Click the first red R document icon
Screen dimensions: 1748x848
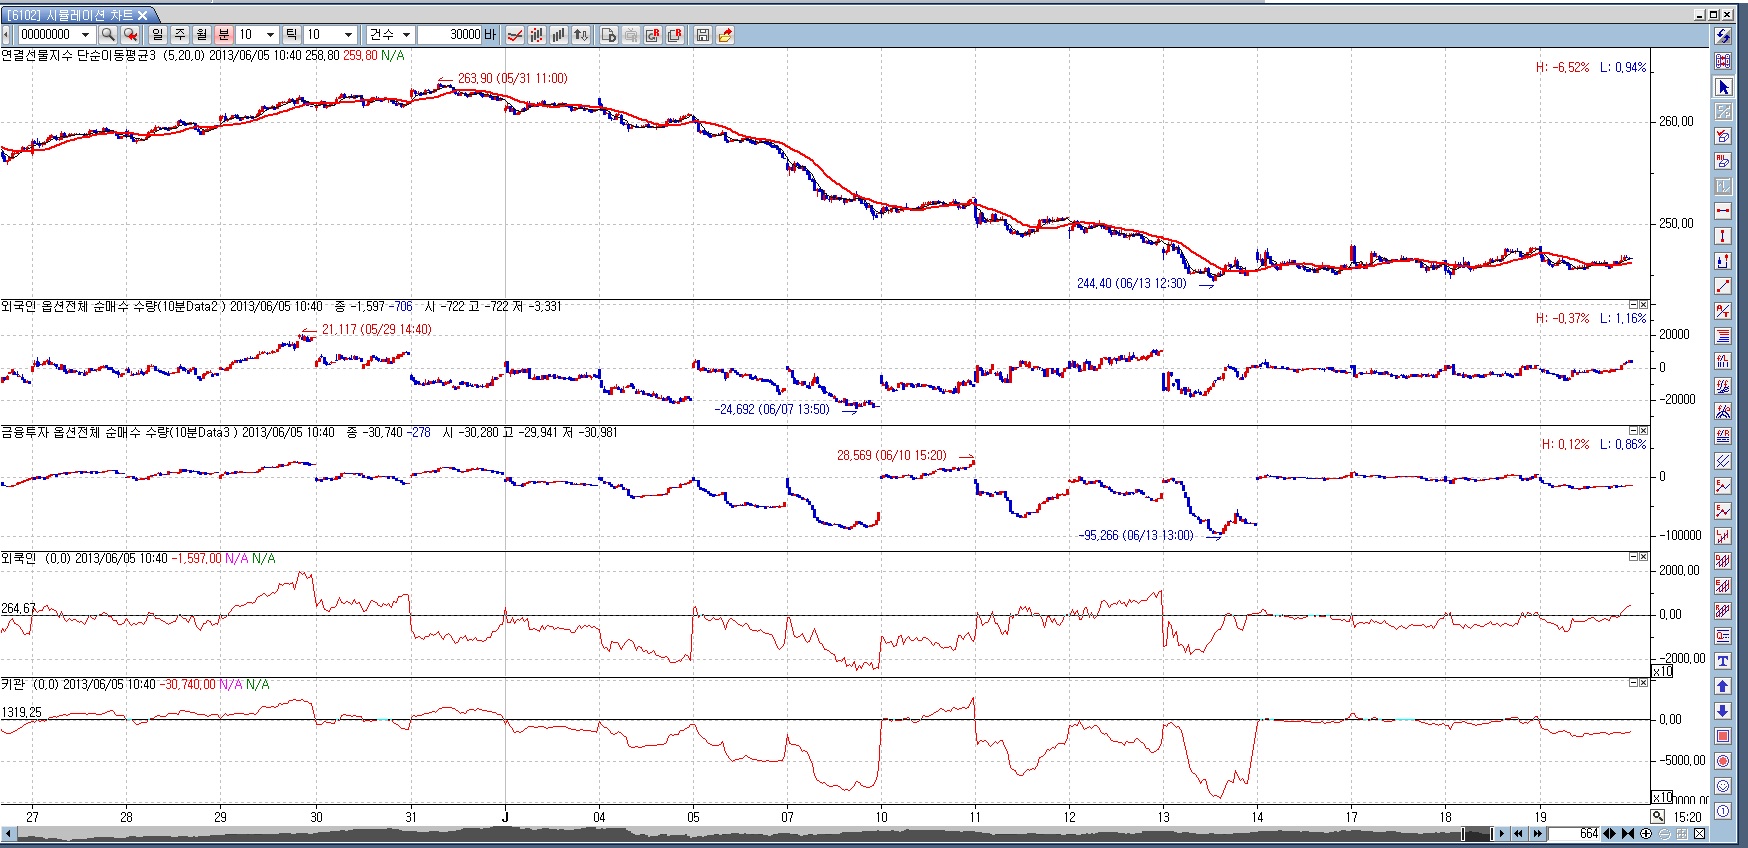coord(653,35)
